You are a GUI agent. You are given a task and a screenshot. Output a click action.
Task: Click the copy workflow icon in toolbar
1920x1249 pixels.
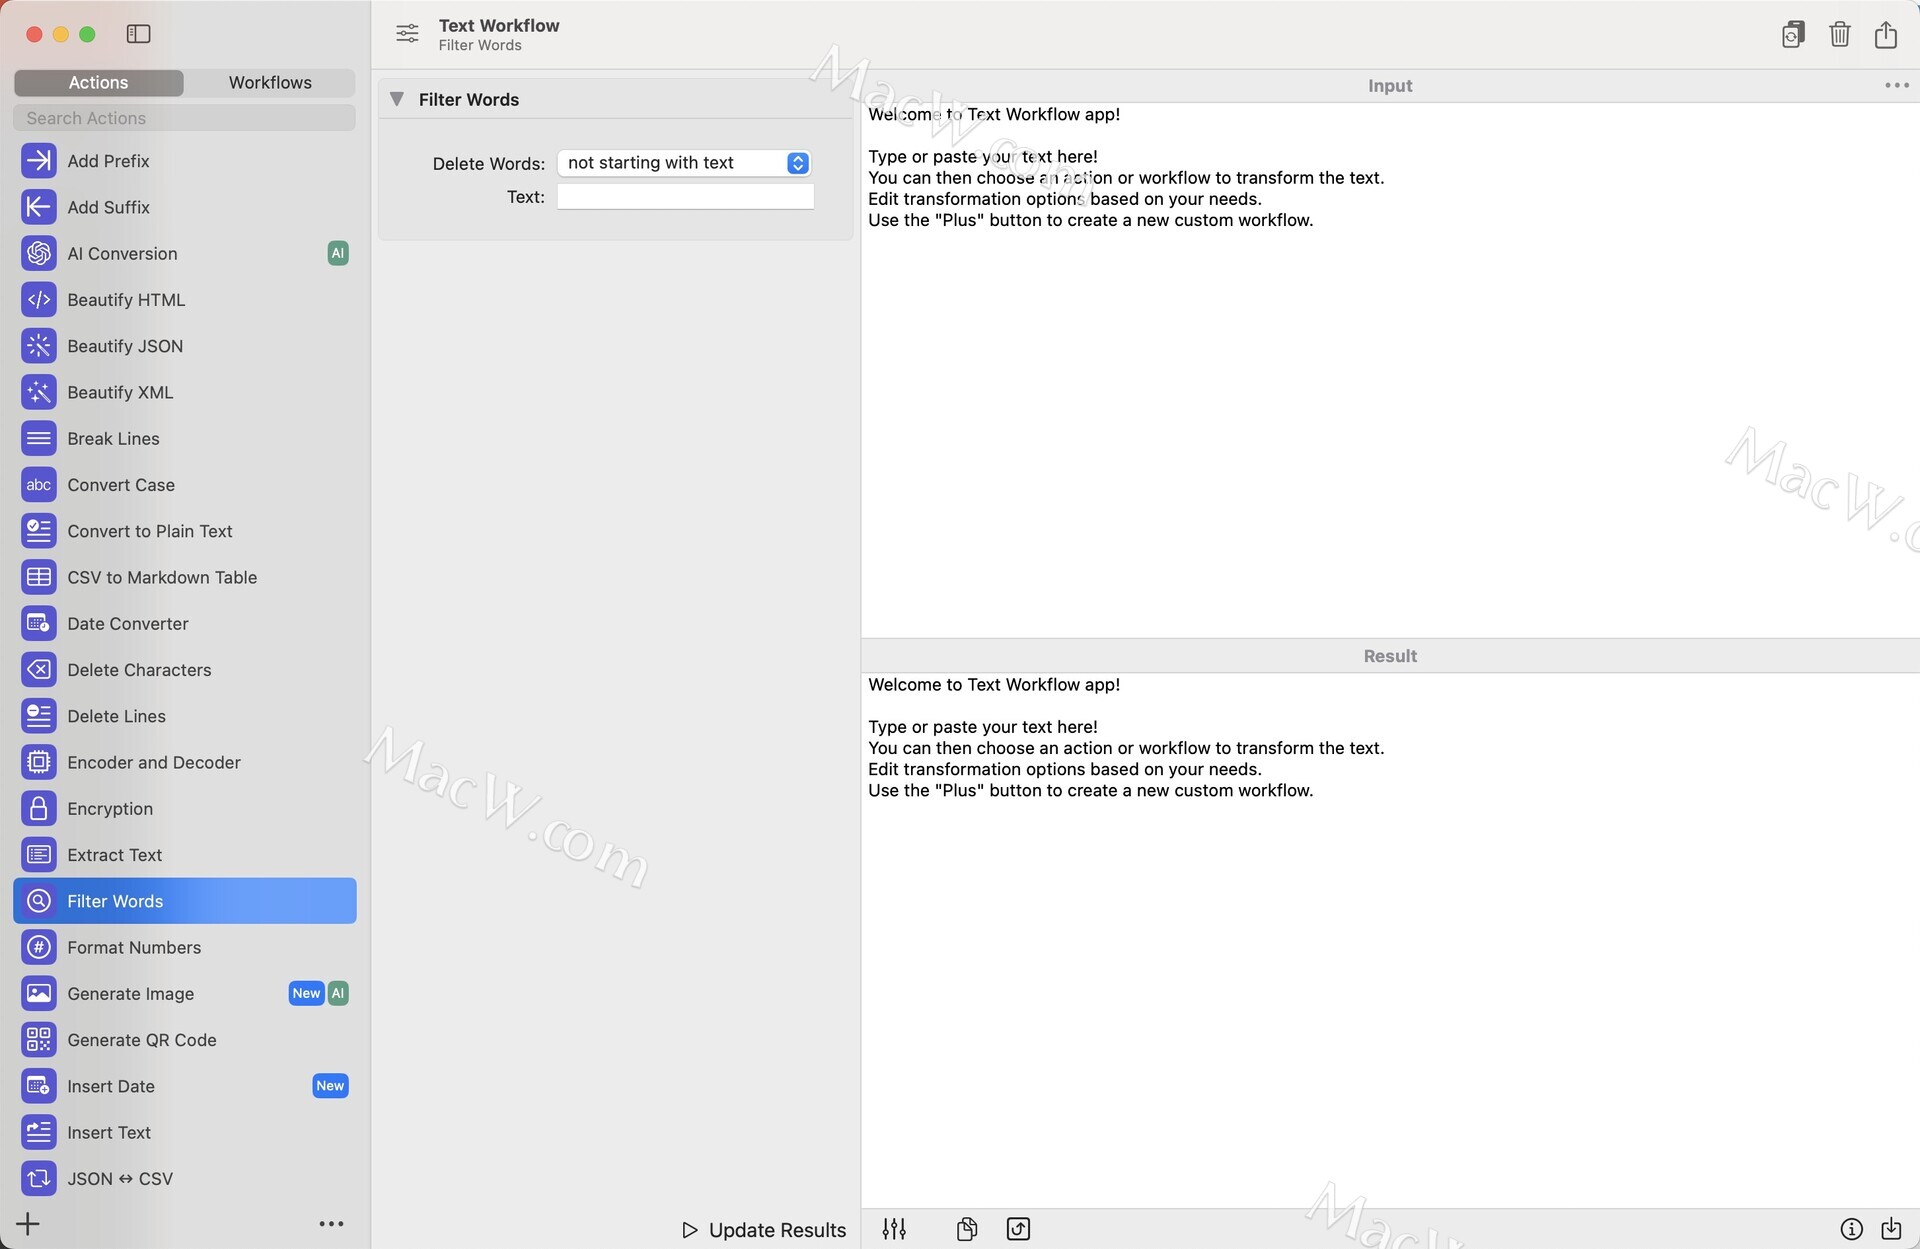(x=1793, y=34)
